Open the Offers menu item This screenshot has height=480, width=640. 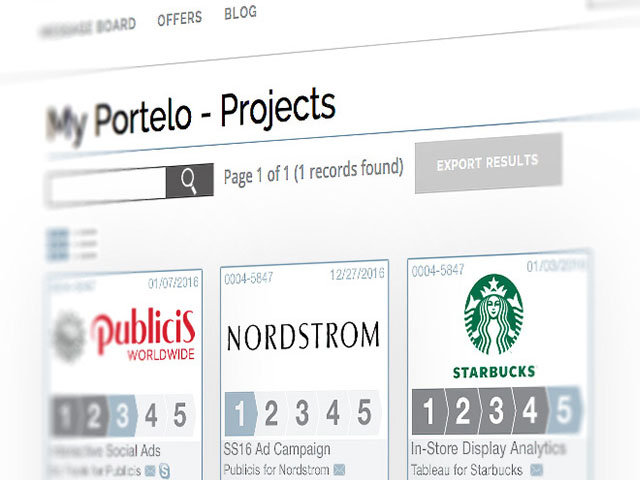tap(180, 18)
